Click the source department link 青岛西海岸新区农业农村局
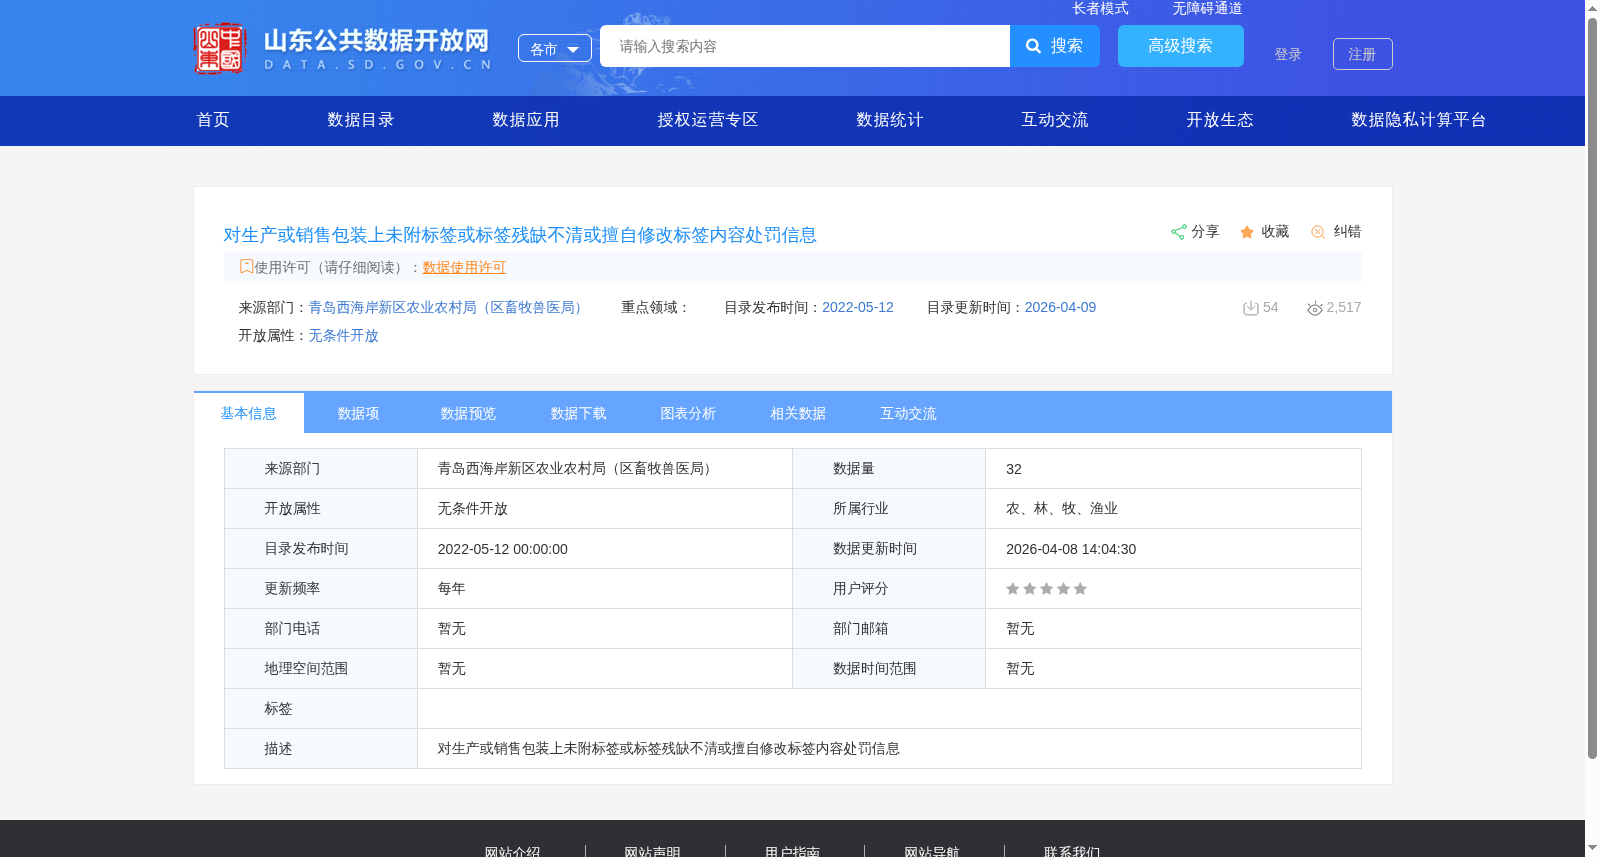Screen dimensions: 1600x857 (448, 307)
